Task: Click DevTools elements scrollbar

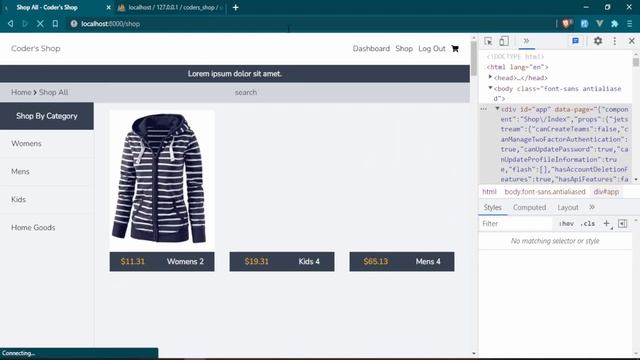Action: pos(636,62)
